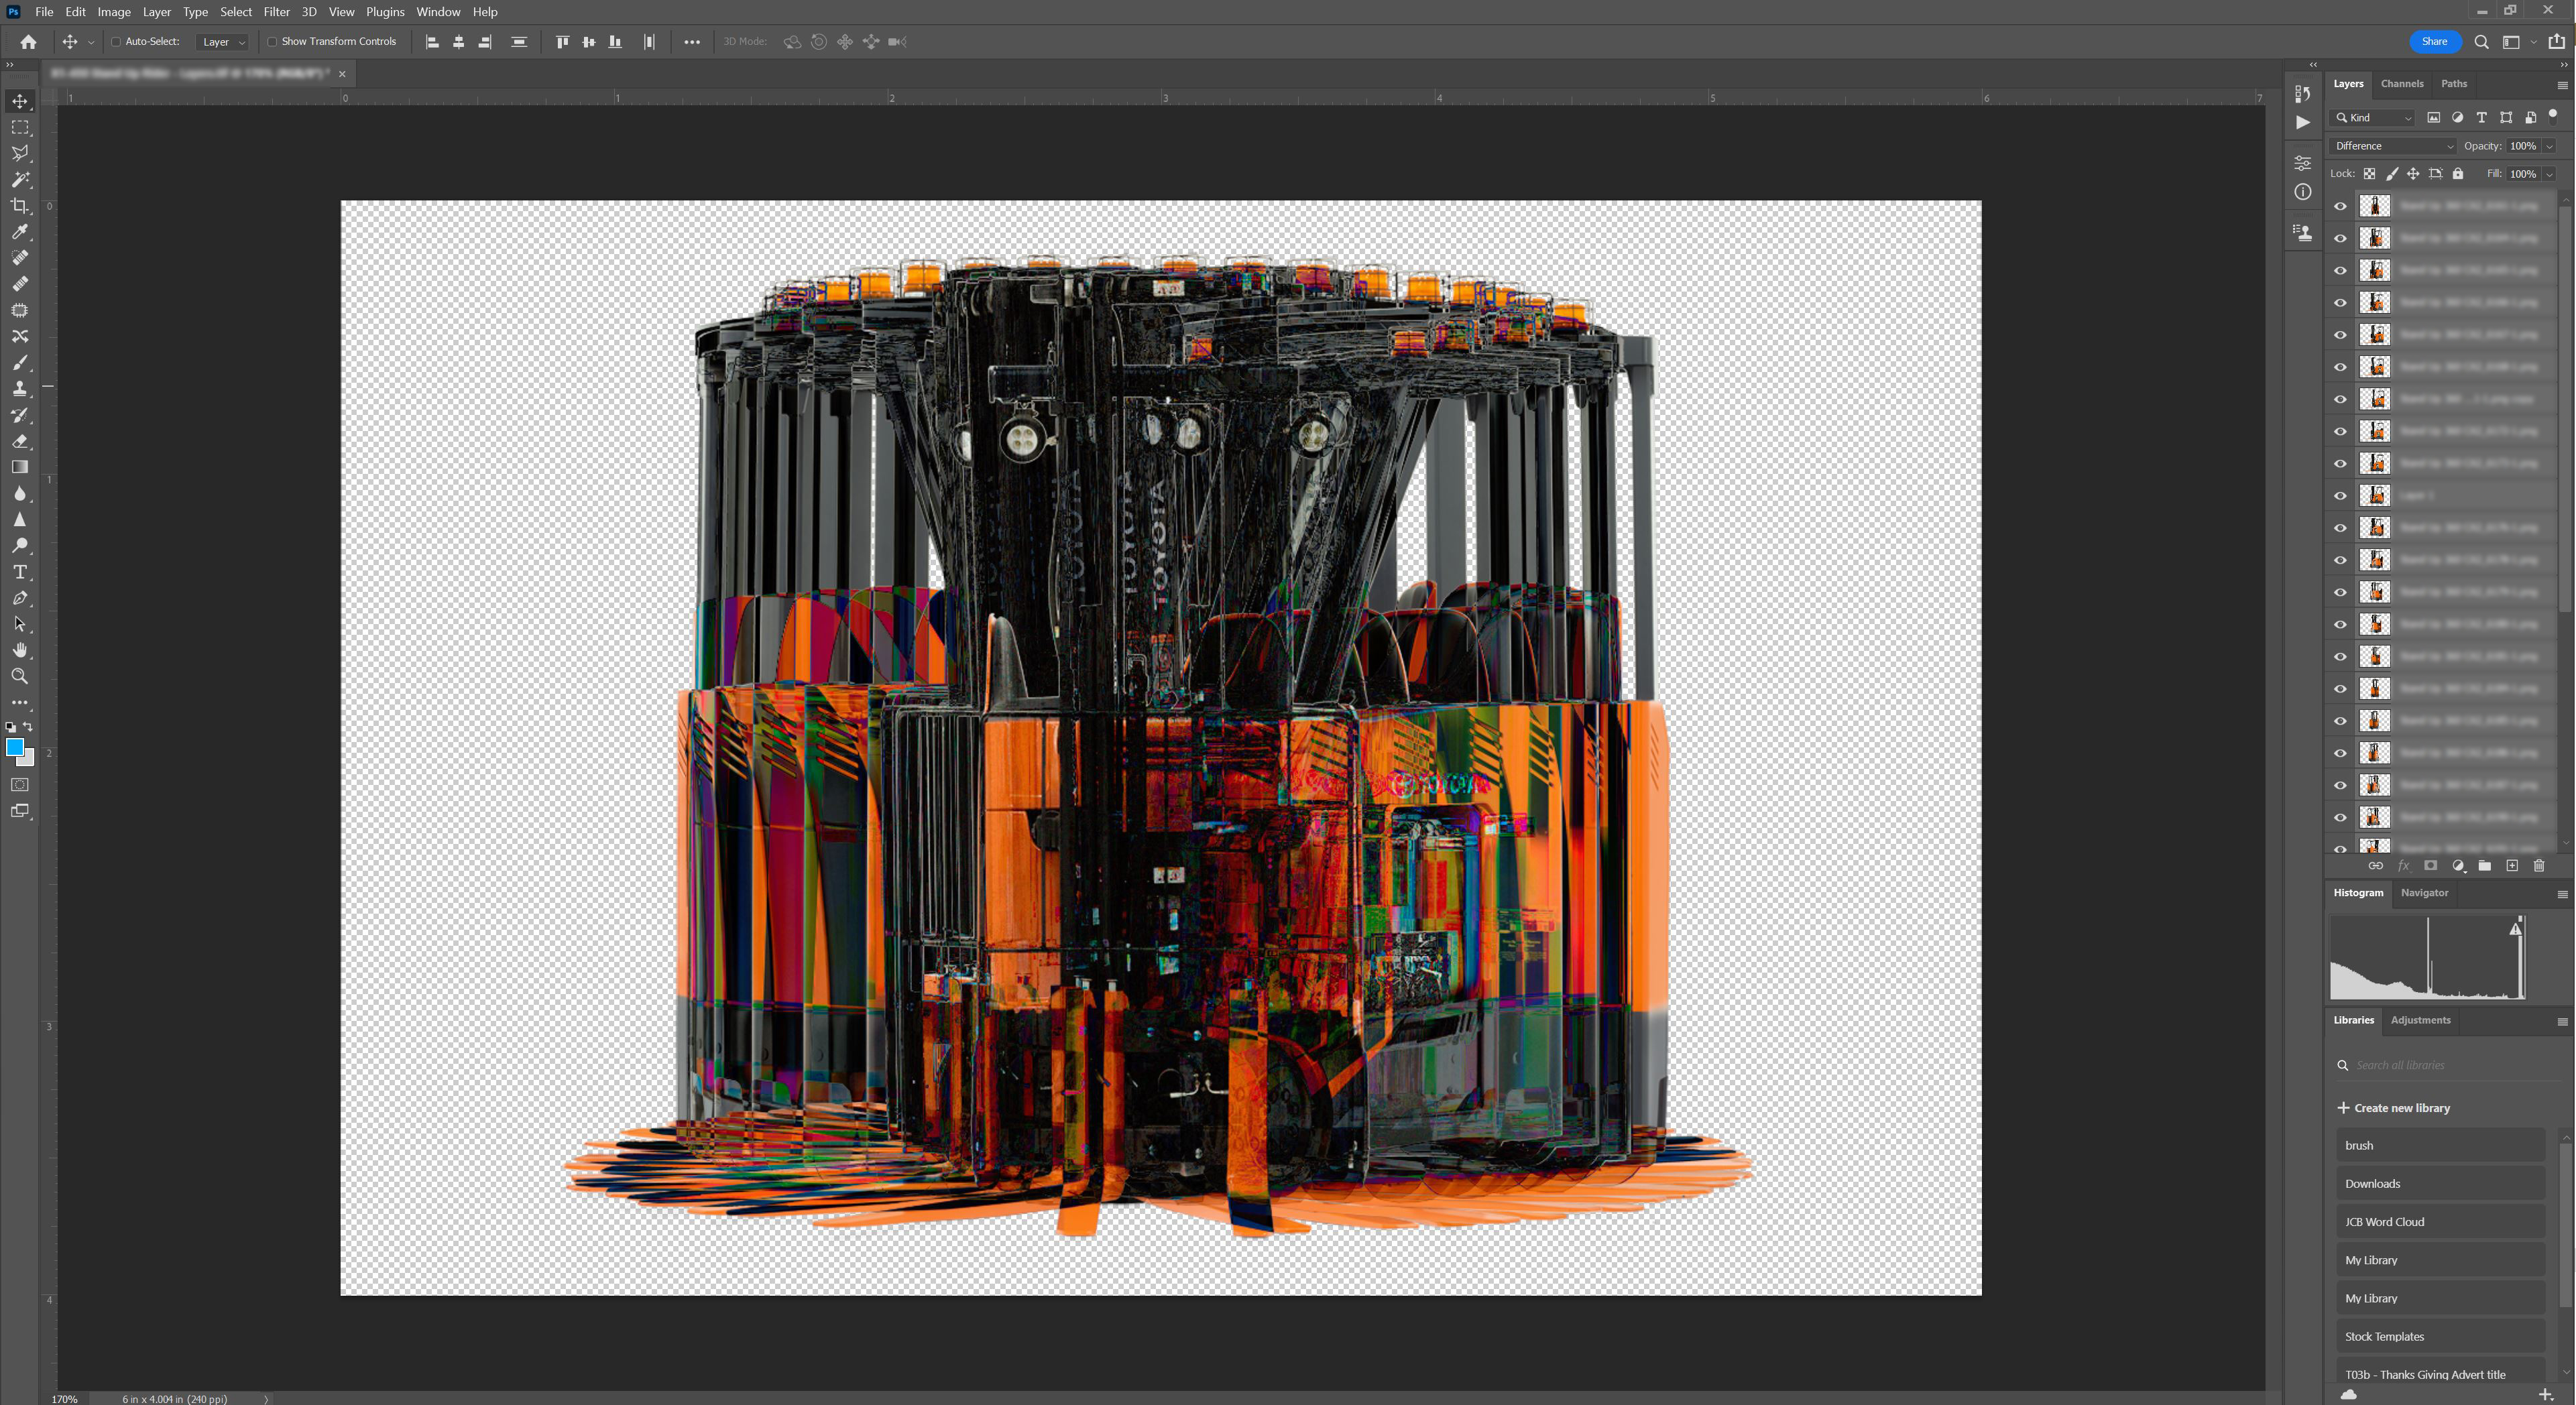Turn layer filtering switch on or off

pyautogui.click(x=2553, y=116)
